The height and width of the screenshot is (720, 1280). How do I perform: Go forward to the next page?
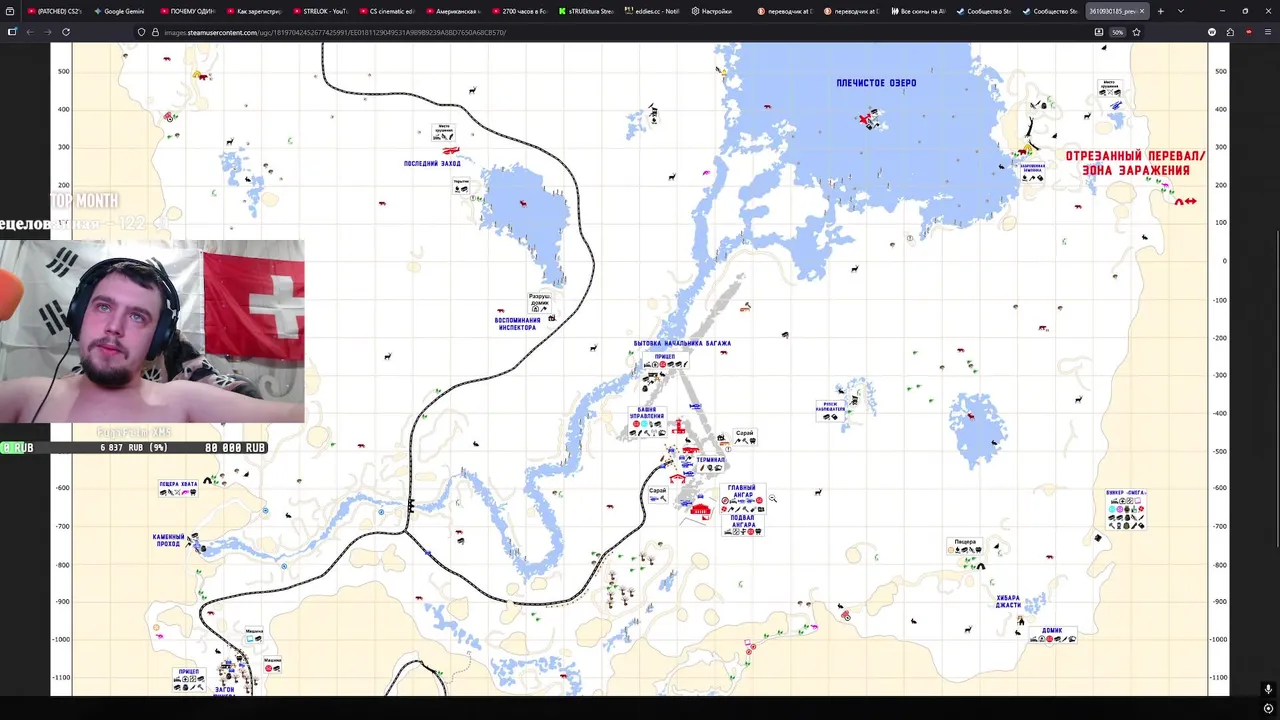48,32
